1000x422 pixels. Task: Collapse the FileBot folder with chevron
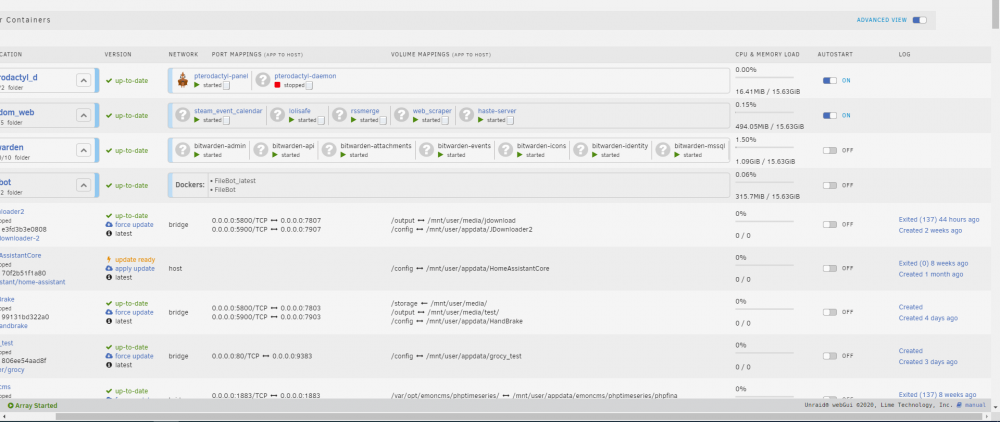point(83,185)
